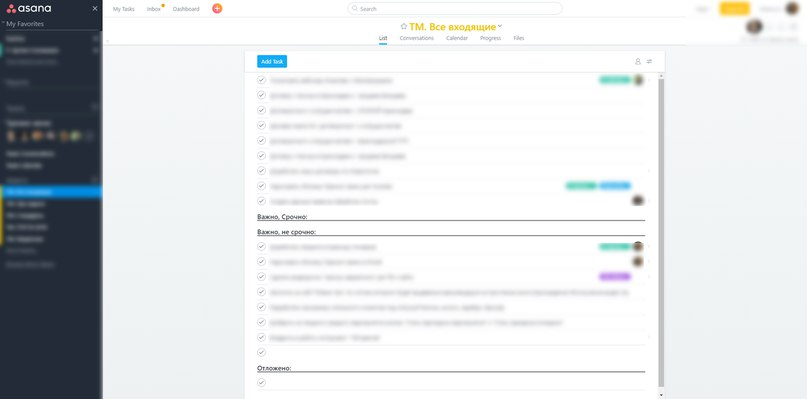
Task: Select the List tab
Action: click(x=383, y=38)
